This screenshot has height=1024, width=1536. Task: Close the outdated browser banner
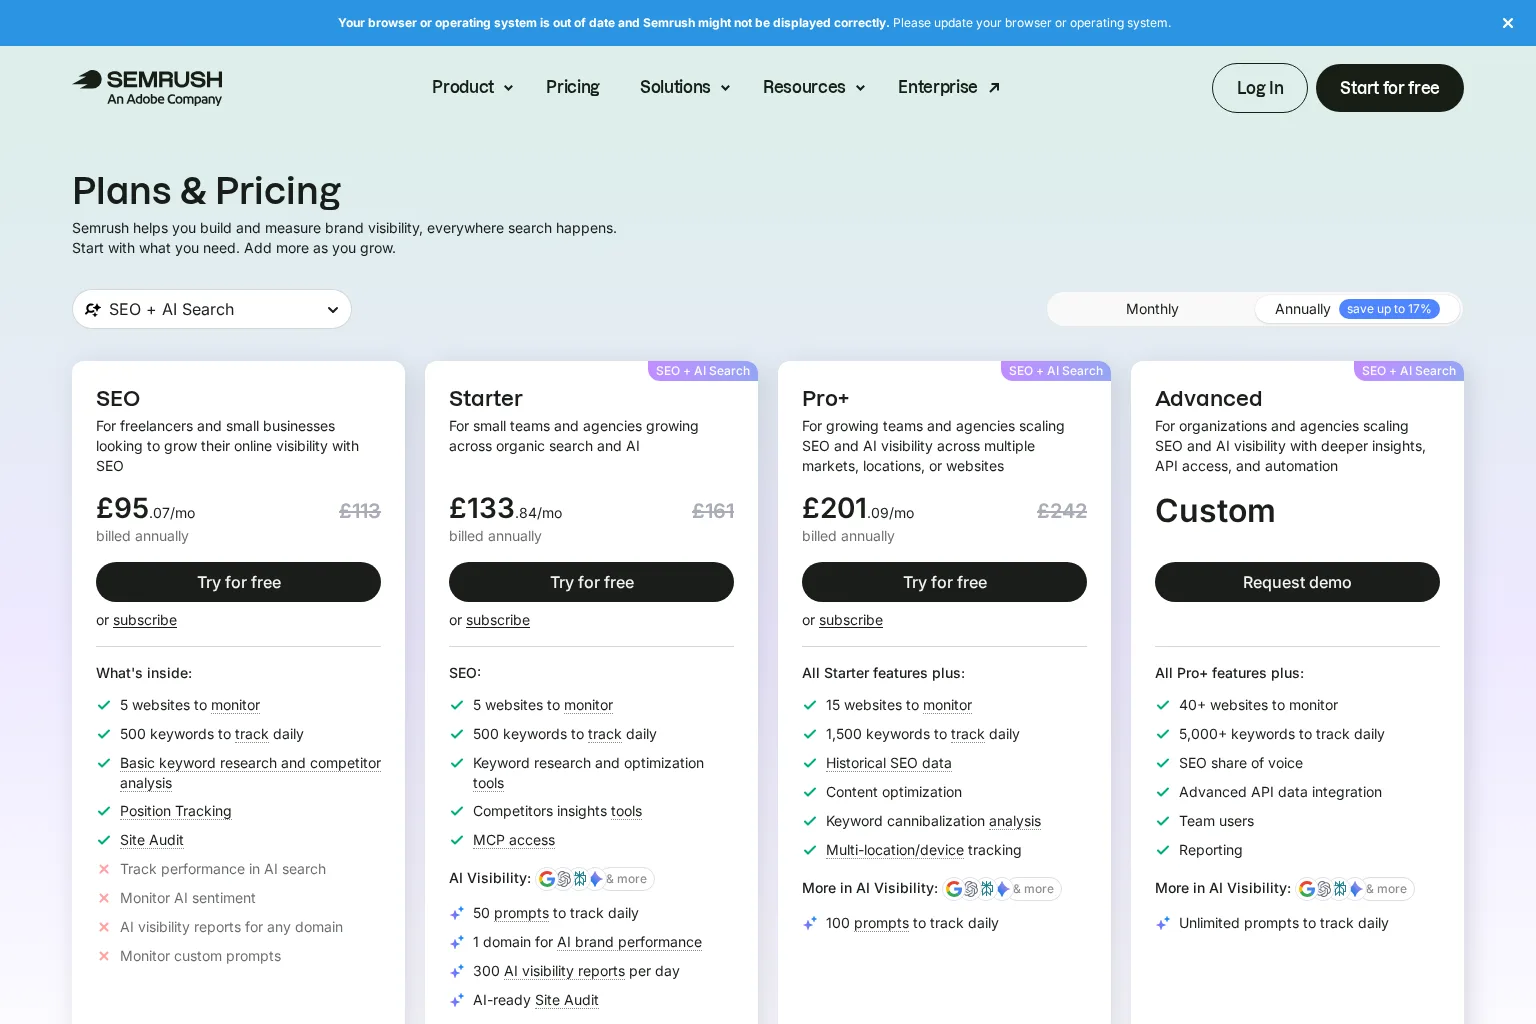tap(1508, 23)
